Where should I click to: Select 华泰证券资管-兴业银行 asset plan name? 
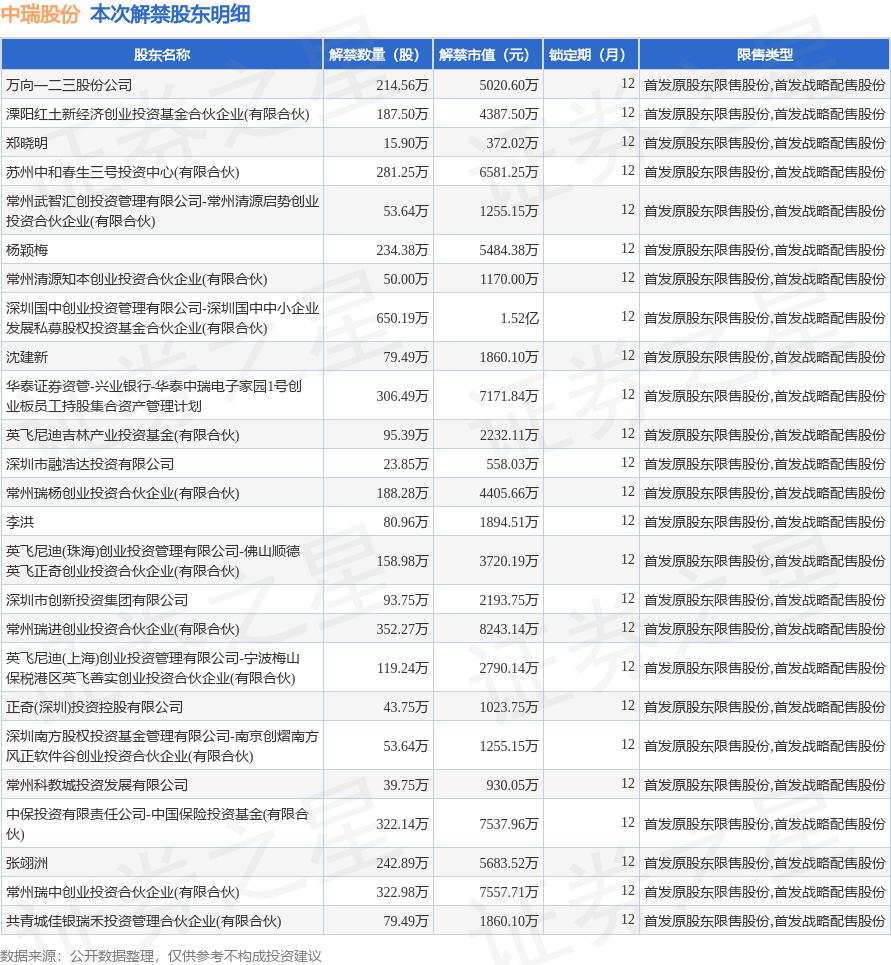(154, 396)
